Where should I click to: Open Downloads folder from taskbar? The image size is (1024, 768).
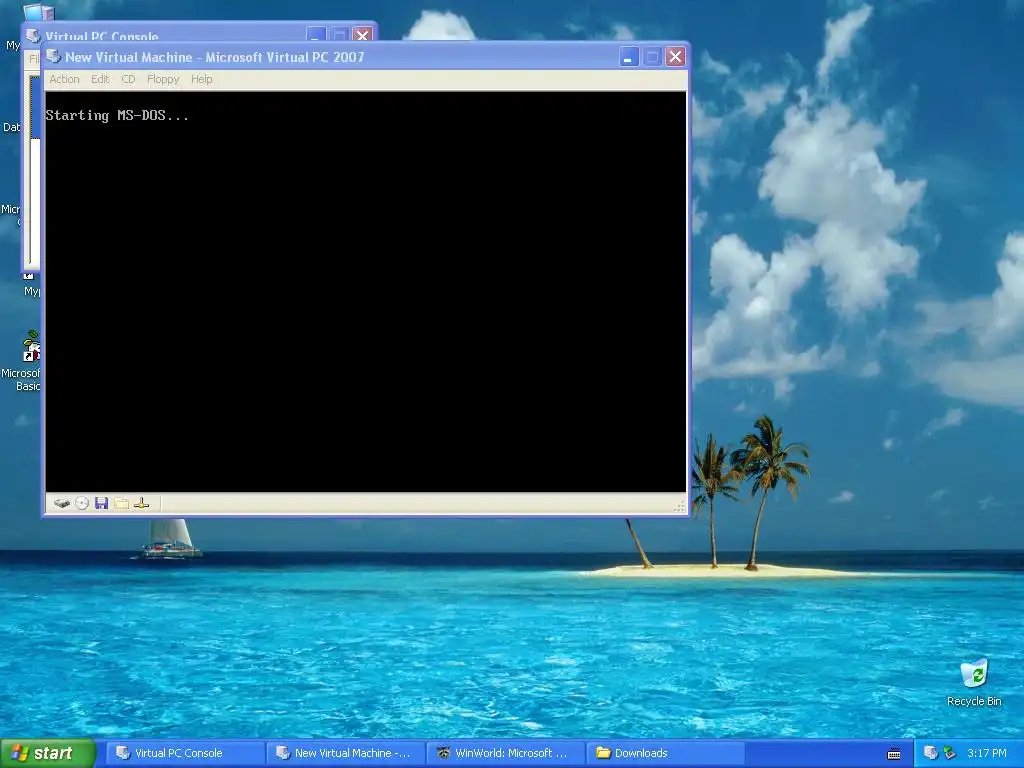[x=665, y=753]
